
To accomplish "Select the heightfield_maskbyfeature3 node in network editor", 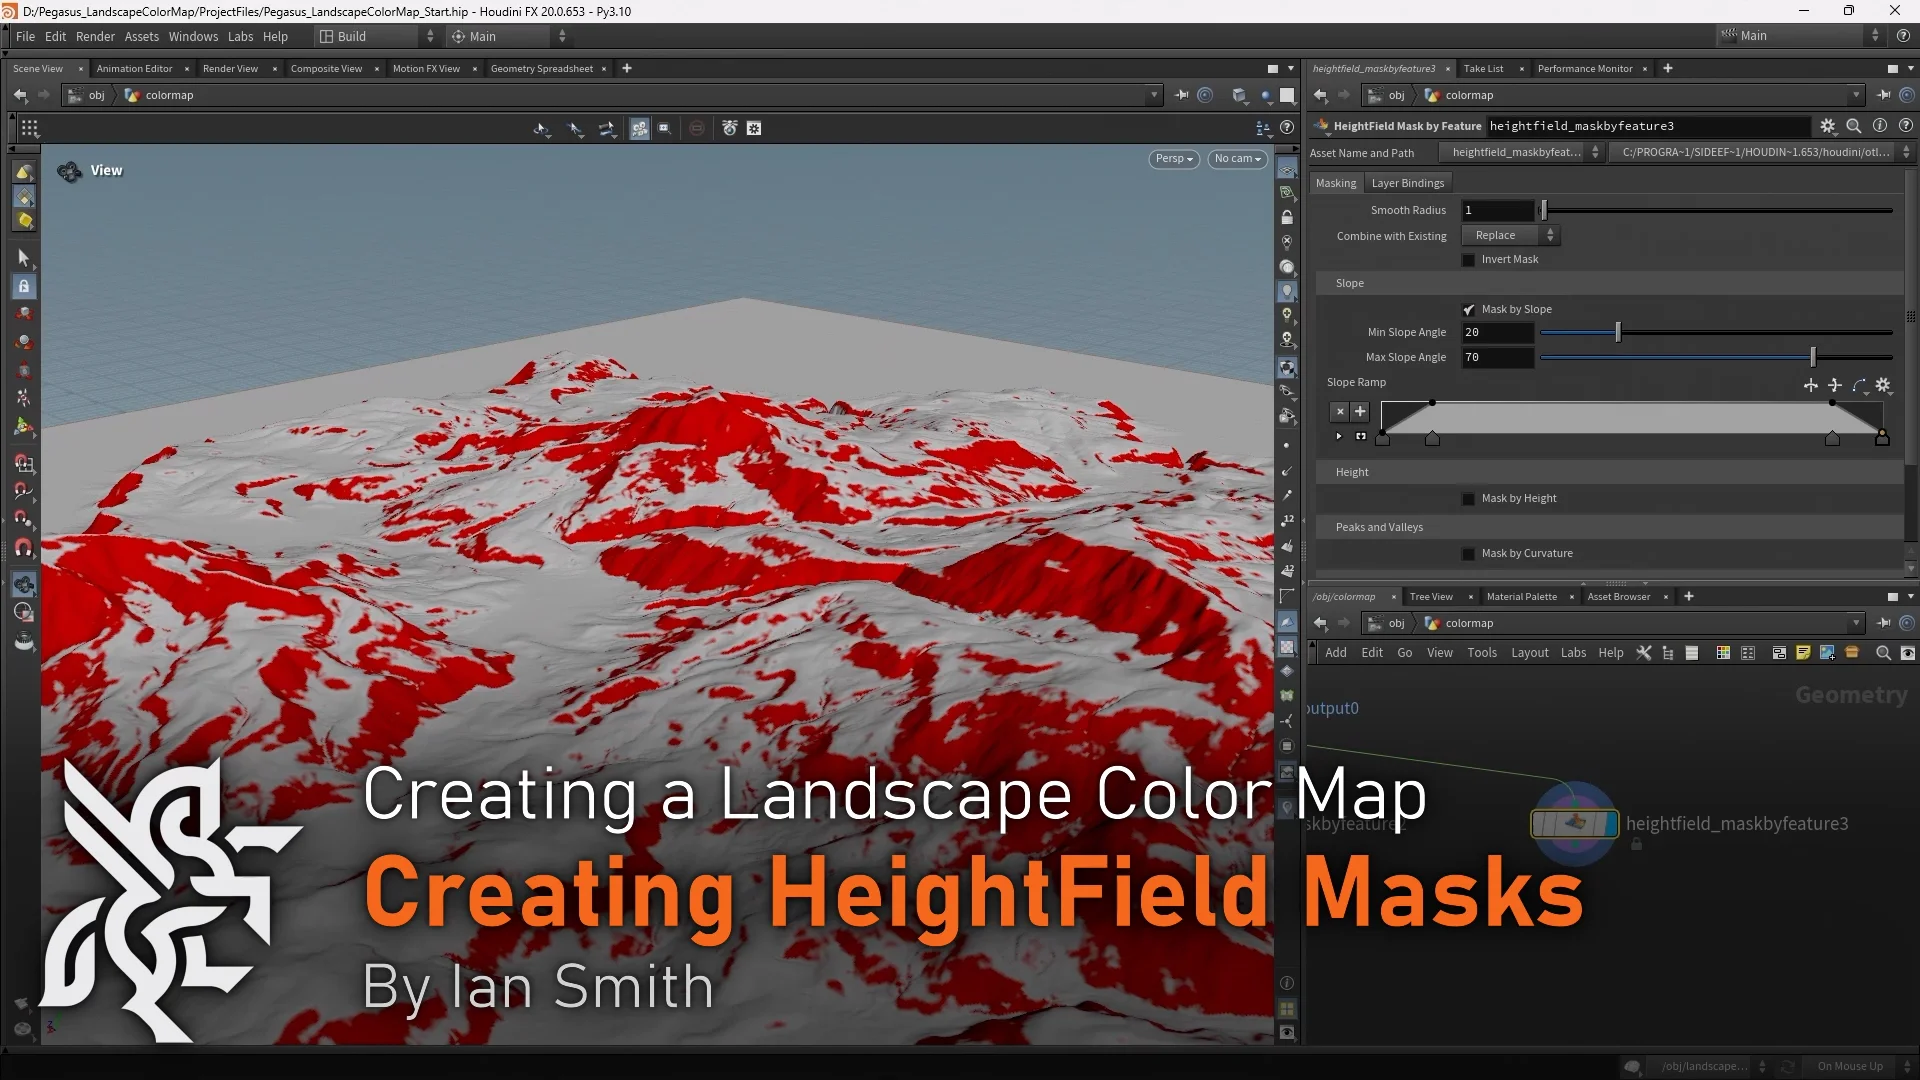I will click(1573, 823).
